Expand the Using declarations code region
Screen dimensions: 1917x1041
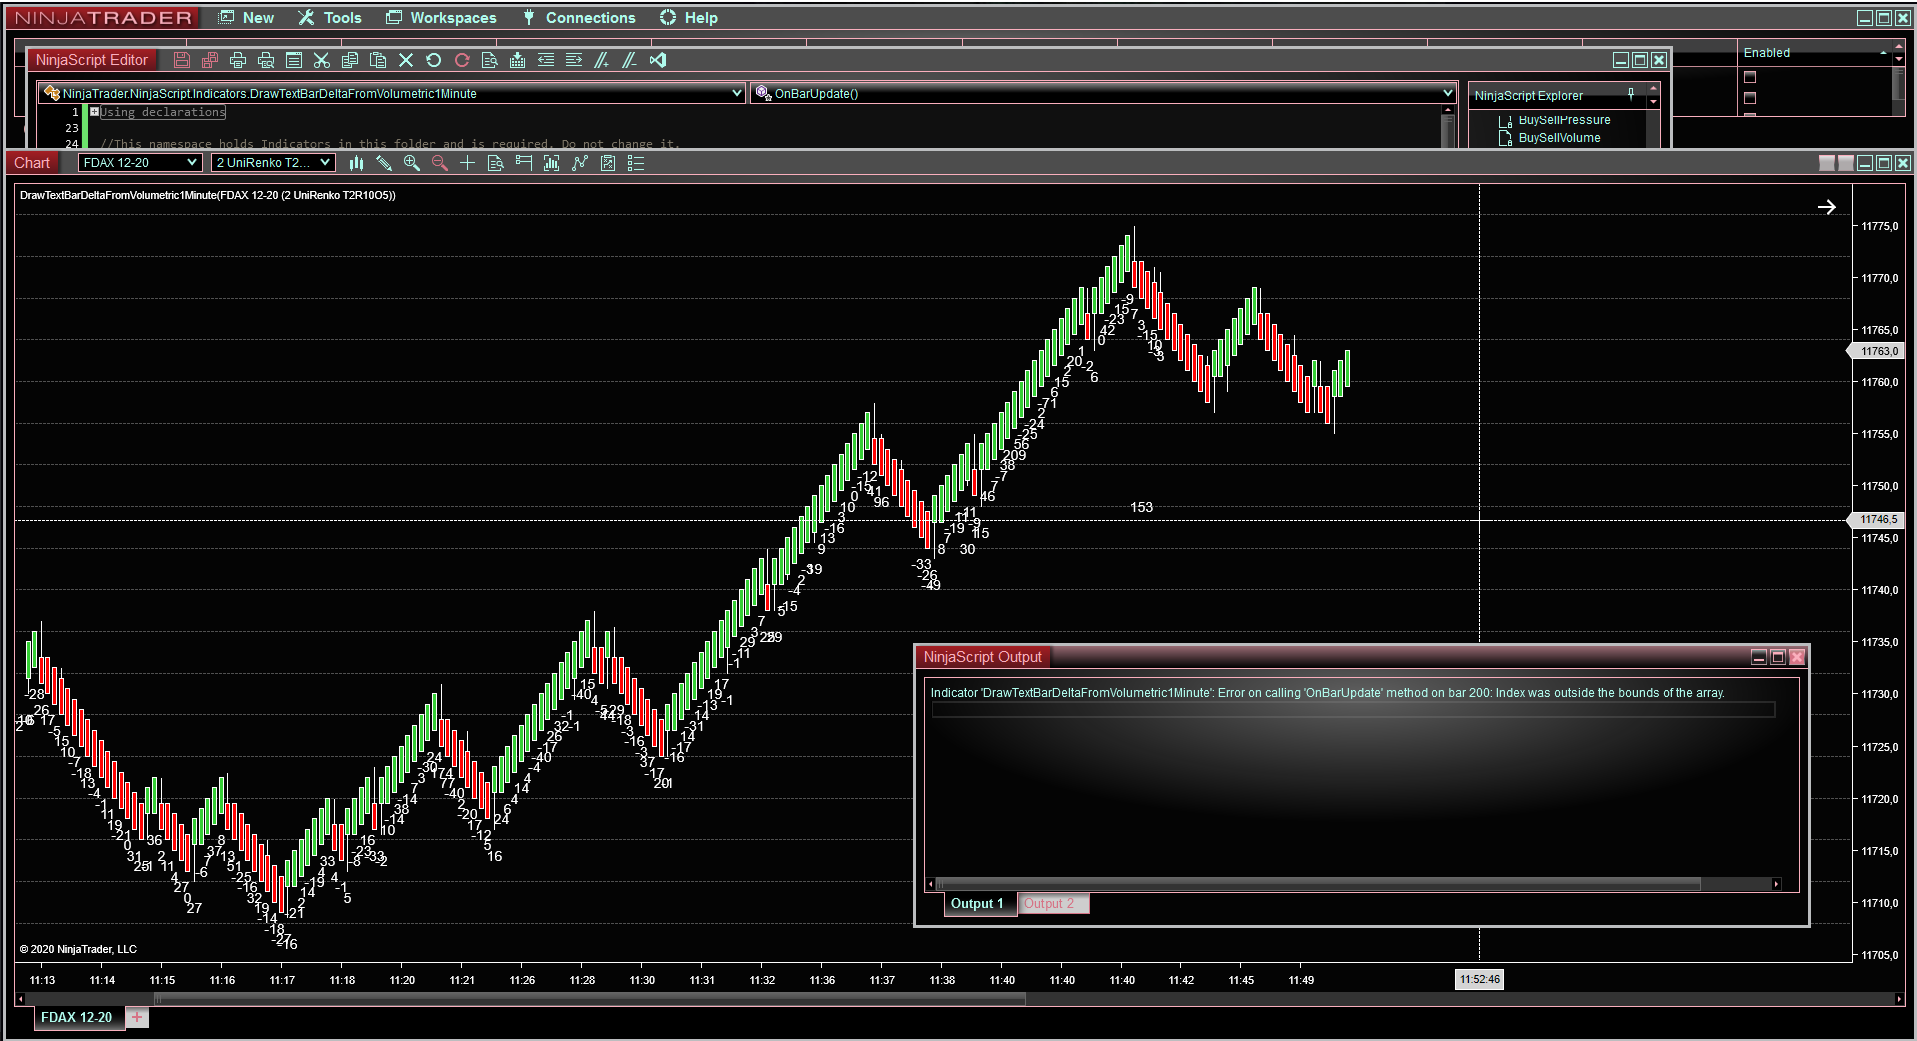tap(94, 112)
